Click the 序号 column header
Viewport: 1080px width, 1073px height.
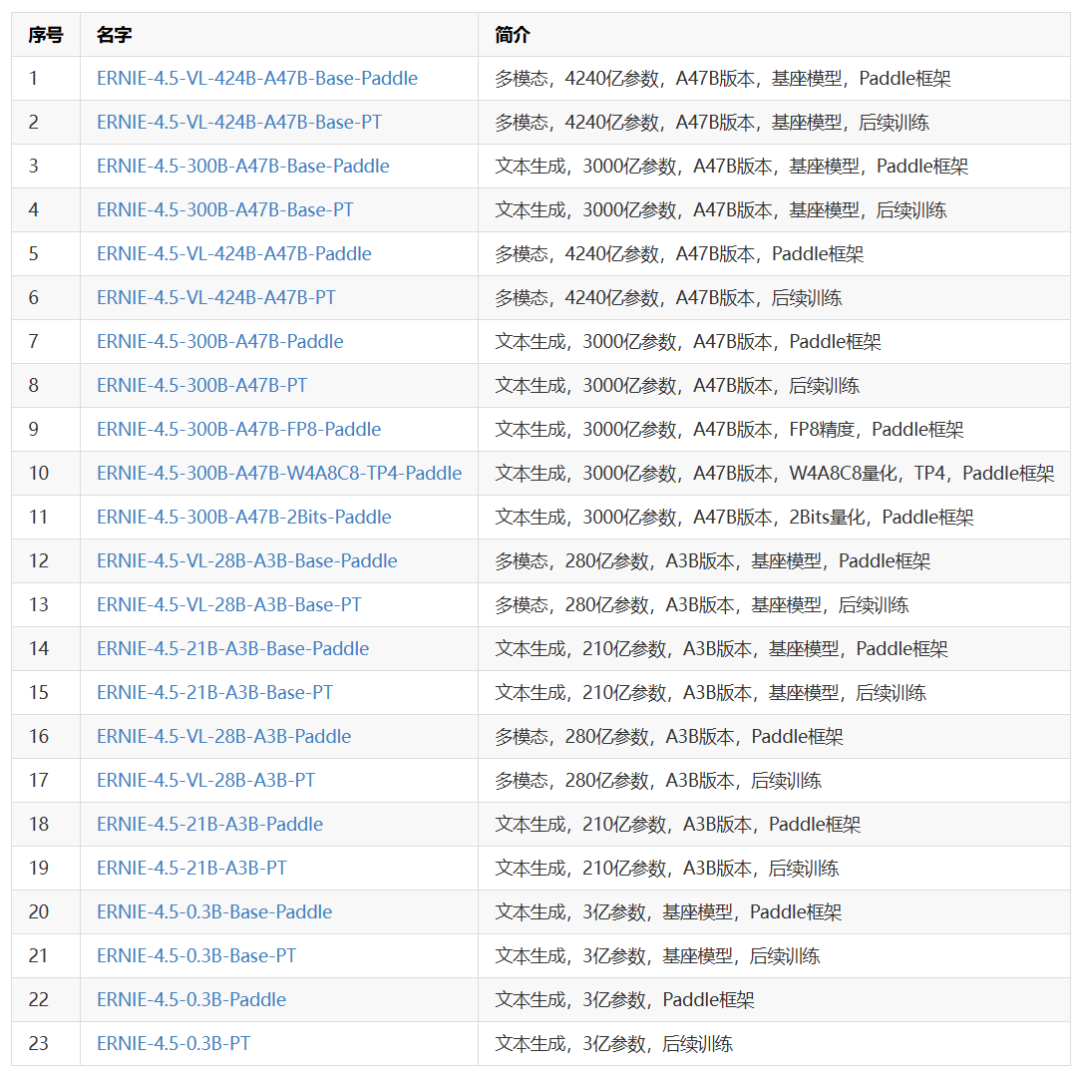tap(45, 34)
